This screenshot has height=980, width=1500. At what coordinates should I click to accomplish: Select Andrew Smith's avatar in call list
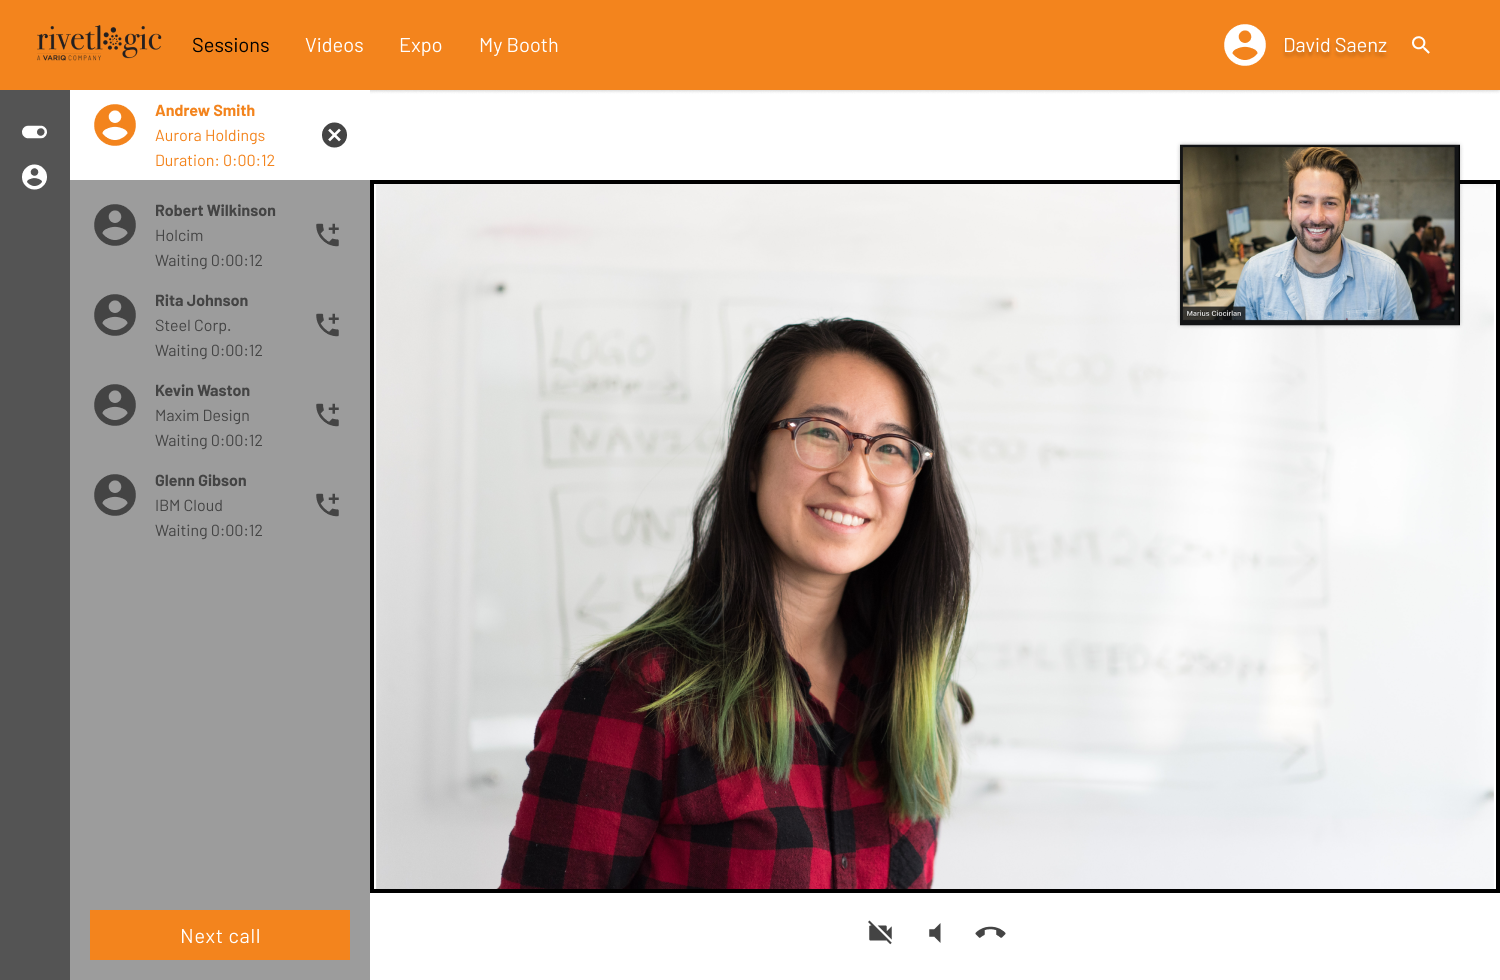115,125
